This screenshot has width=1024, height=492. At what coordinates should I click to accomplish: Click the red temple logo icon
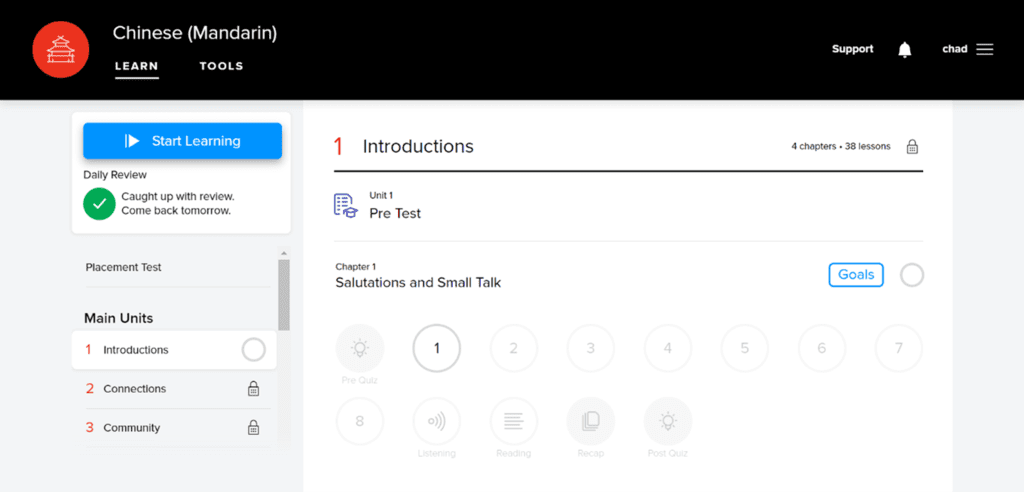[62, 49]
